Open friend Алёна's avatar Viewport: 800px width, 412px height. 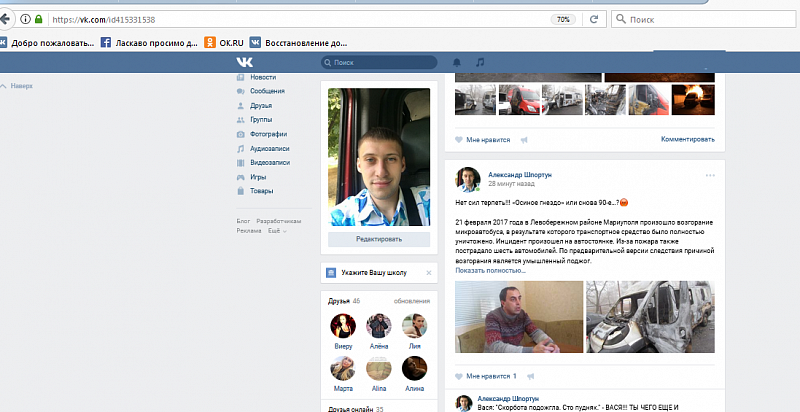pos(379,326)
